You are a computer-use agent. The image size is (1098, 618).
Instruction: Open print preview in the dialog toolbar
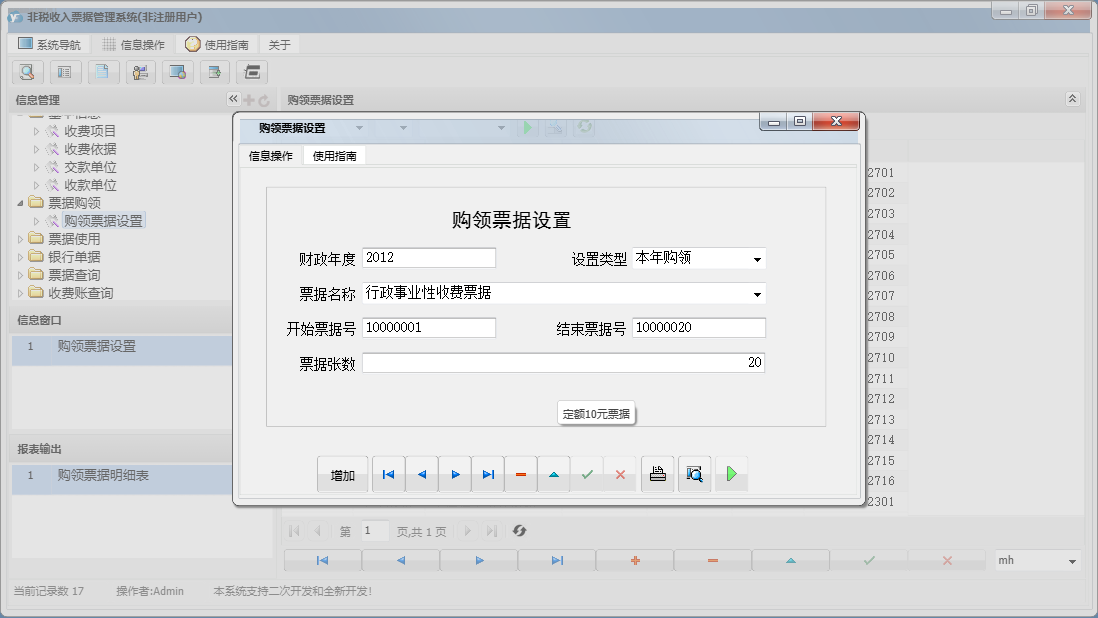click(694, 474)
